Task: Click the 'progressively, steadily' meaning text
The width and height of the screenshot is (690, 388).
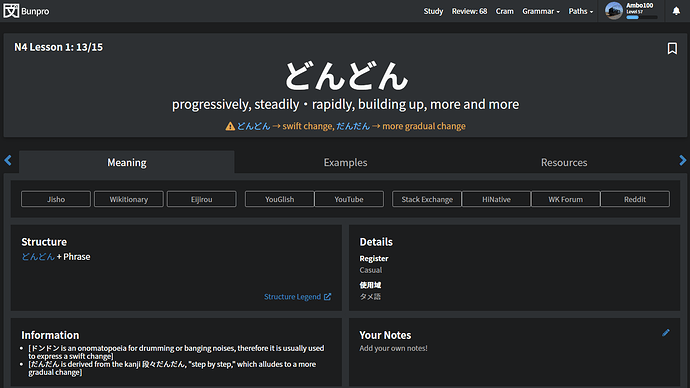Action: point(235,105)
